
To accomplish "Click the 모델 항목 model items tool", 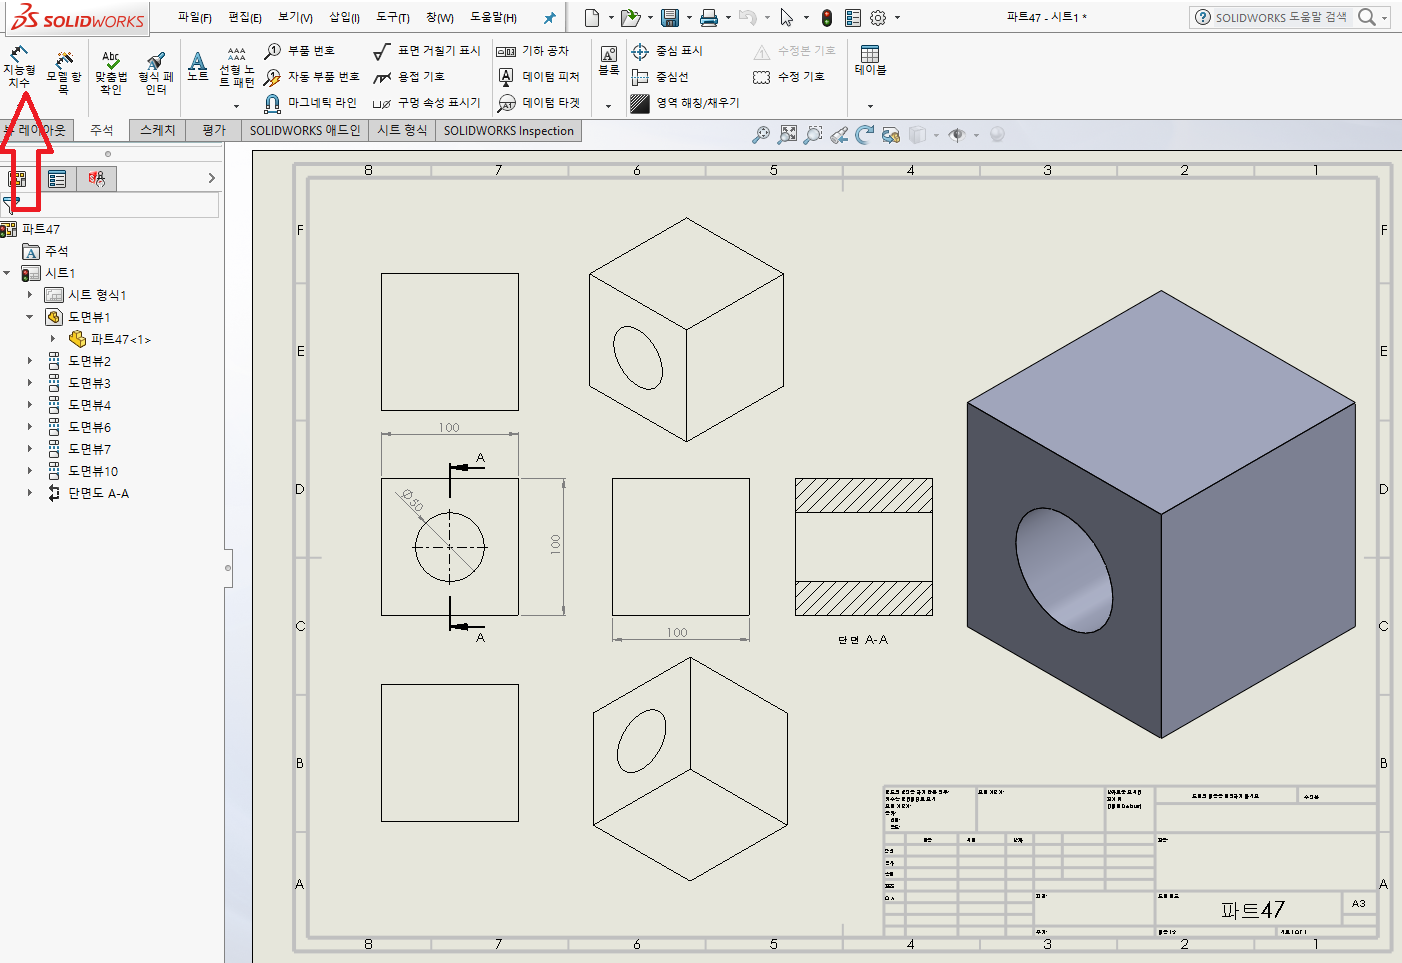I will 64,73.
